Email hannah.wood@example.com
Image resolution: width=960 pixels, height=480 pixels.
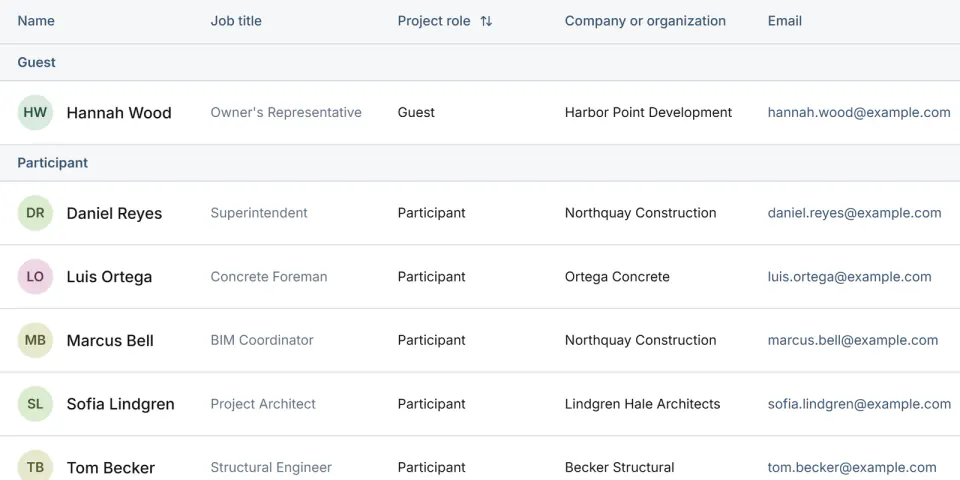(x=859, y=113)
